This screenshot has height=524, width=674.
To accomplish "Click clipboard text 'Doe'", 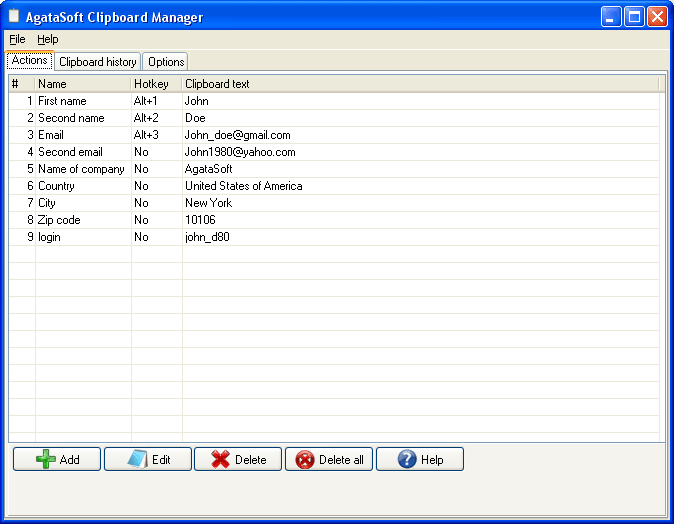I will (195, 118).
